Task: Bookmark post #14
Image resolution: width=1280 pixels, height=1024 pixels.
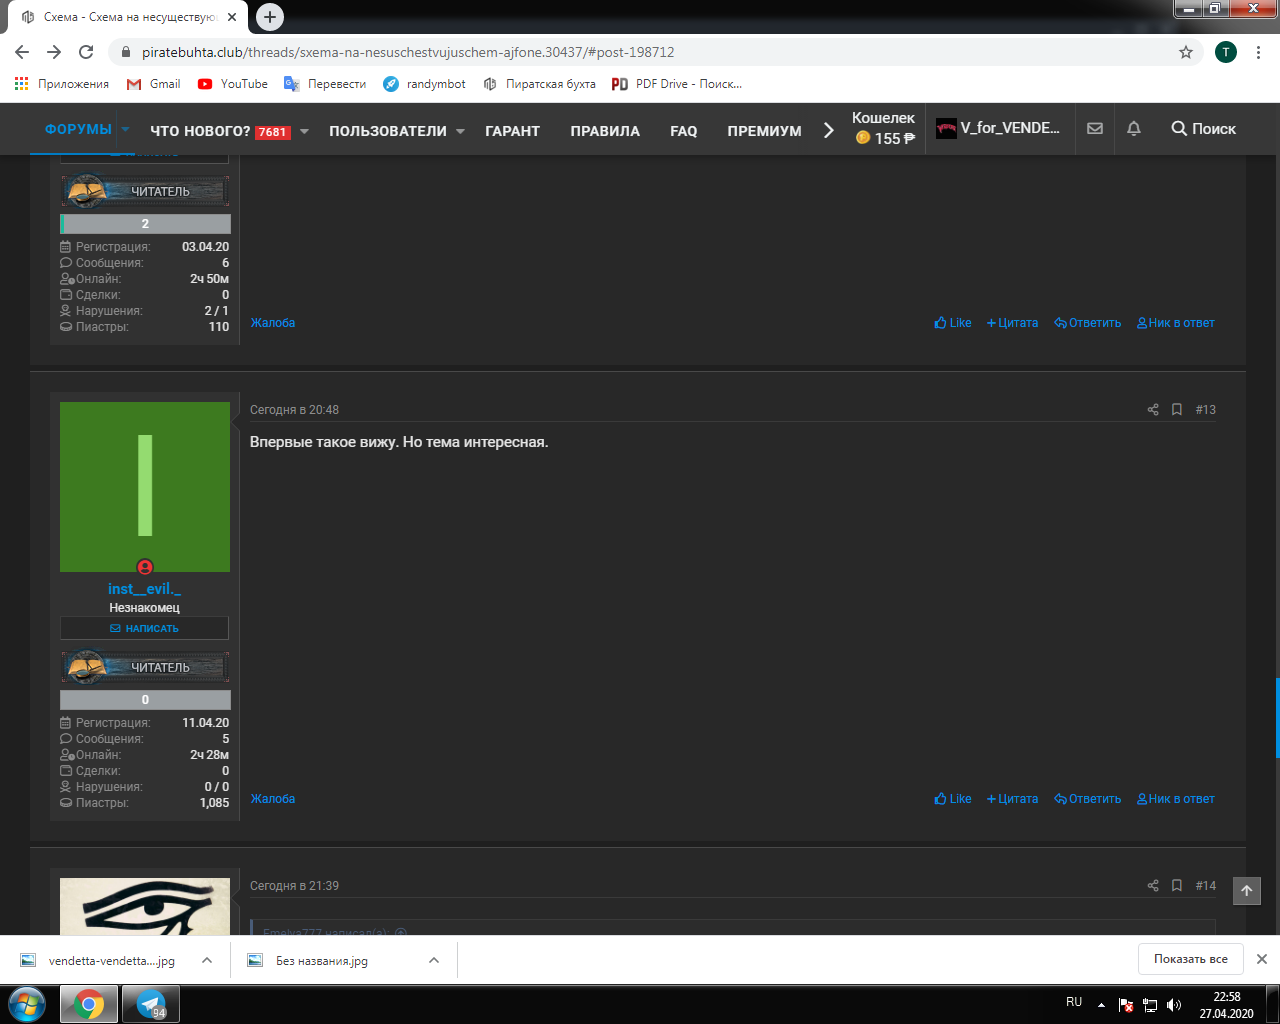Action: pyautogui.click(x=1177, y=886)
